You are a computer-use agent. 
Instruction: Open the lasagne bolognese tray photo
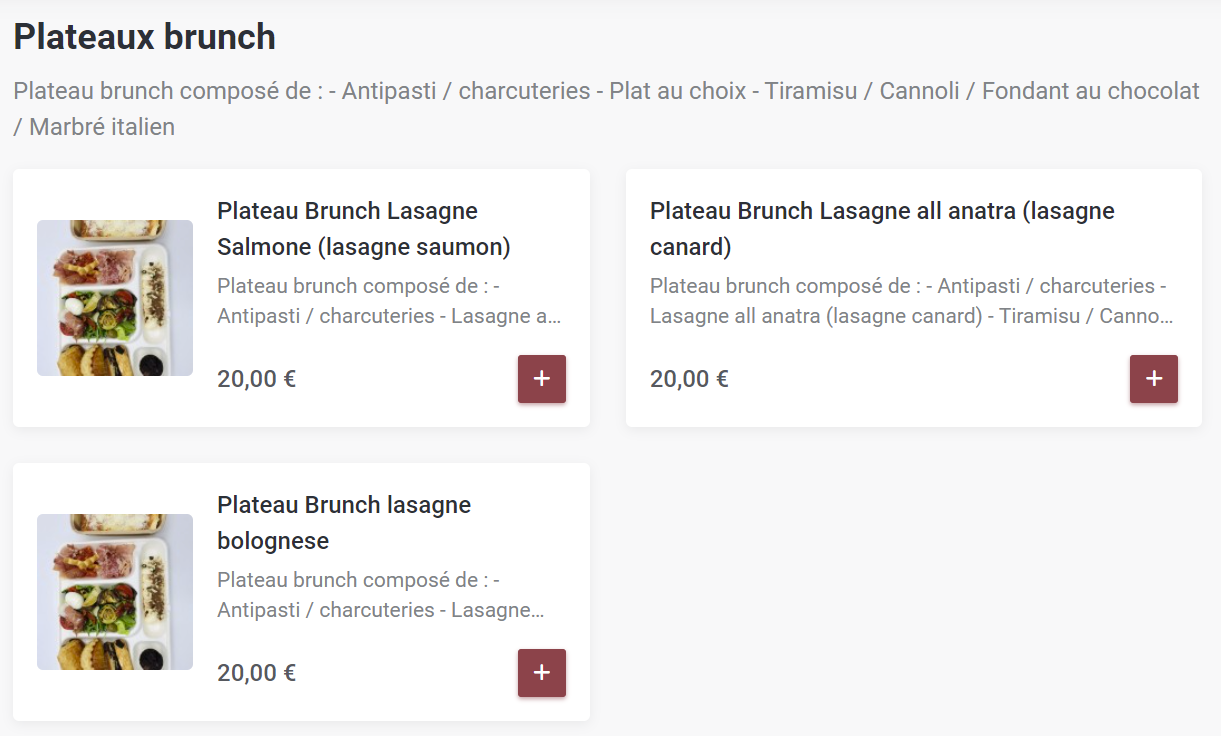pos(115,592)
